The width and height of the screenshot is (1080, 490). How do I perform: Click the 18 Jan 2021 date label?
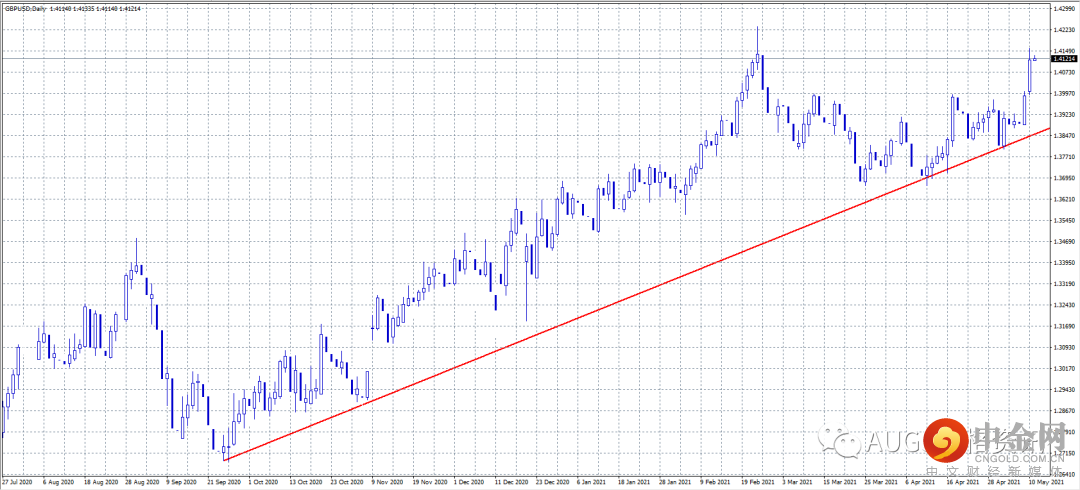(x=634, y=484)
